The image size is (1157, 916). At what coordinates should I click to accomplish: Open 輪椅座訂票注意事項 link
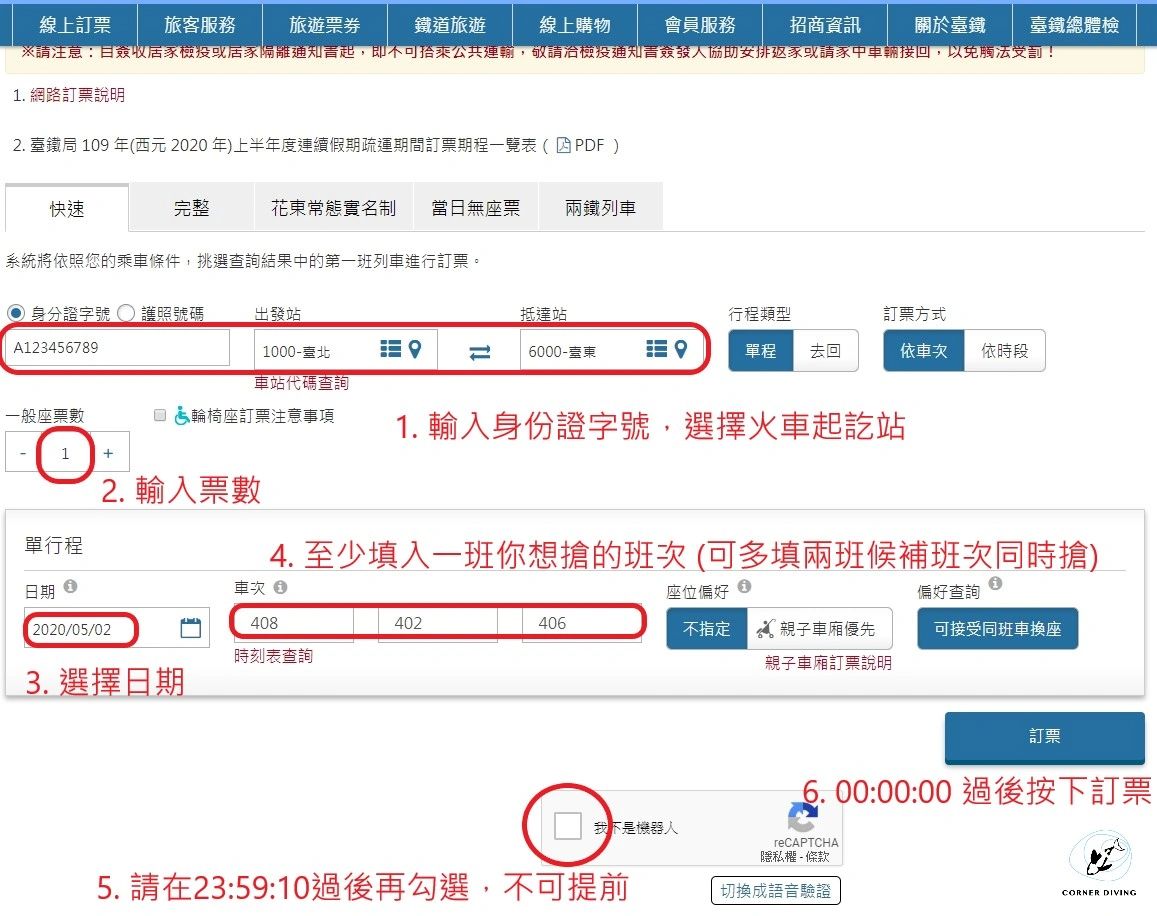pyautogui.click(x=263, y=416)
